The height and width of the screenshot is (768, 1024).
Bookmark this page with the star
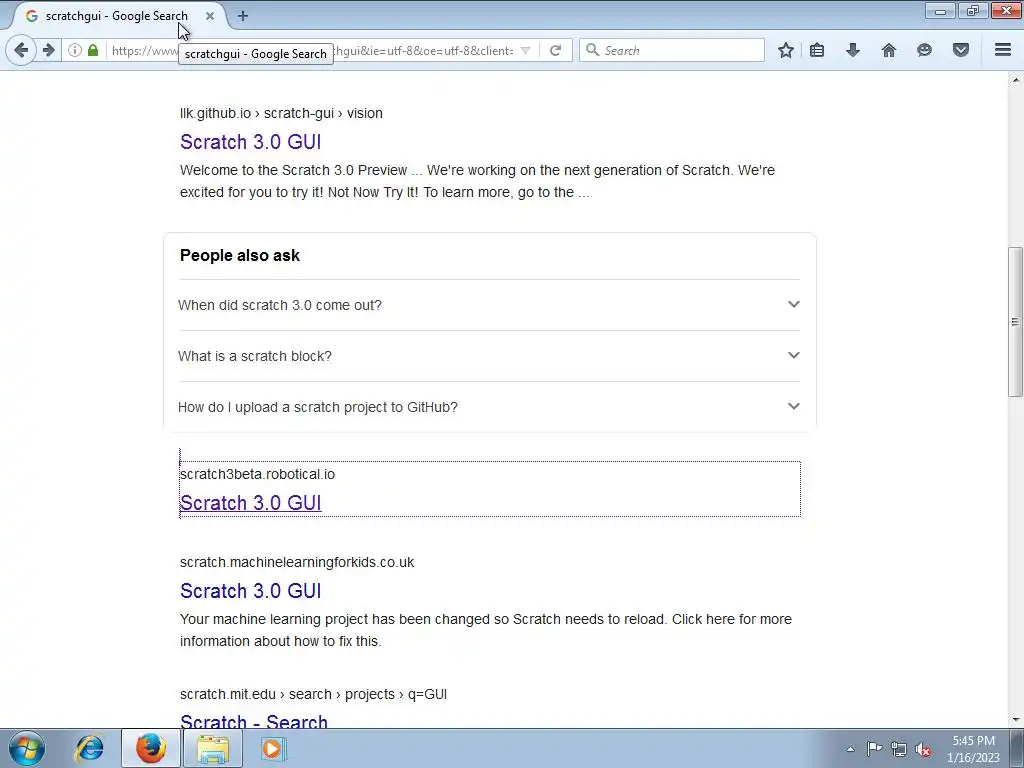point(786,50)
